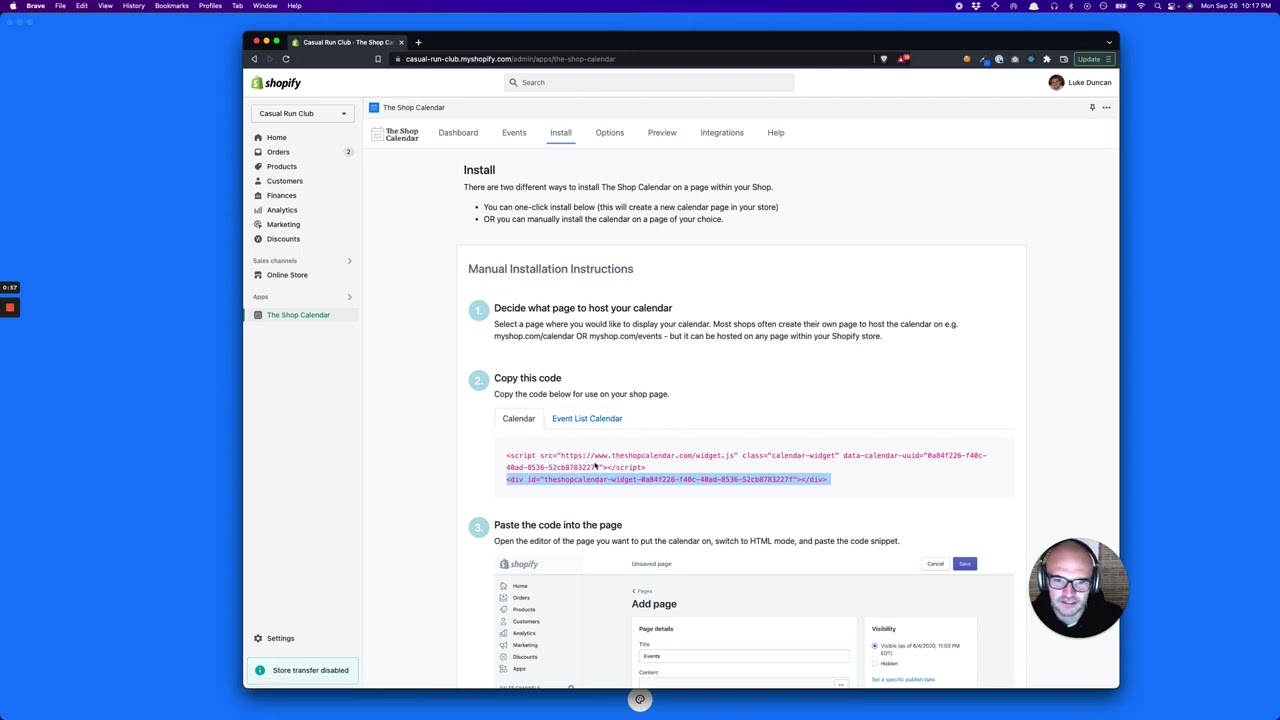The image size is (1280, 720).
Task: Open the View menu in menu bar
Action: point(105,6)
